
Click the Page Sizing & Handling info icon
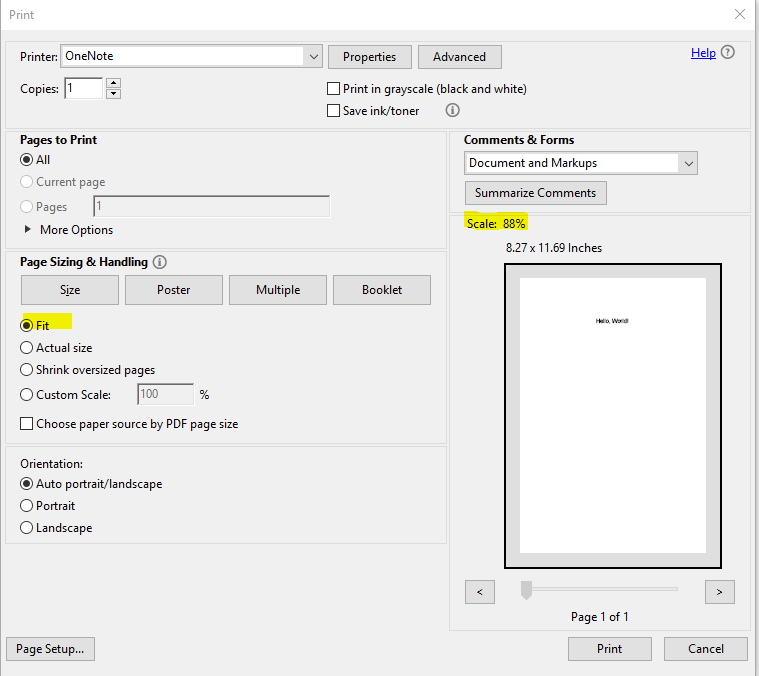160,262
